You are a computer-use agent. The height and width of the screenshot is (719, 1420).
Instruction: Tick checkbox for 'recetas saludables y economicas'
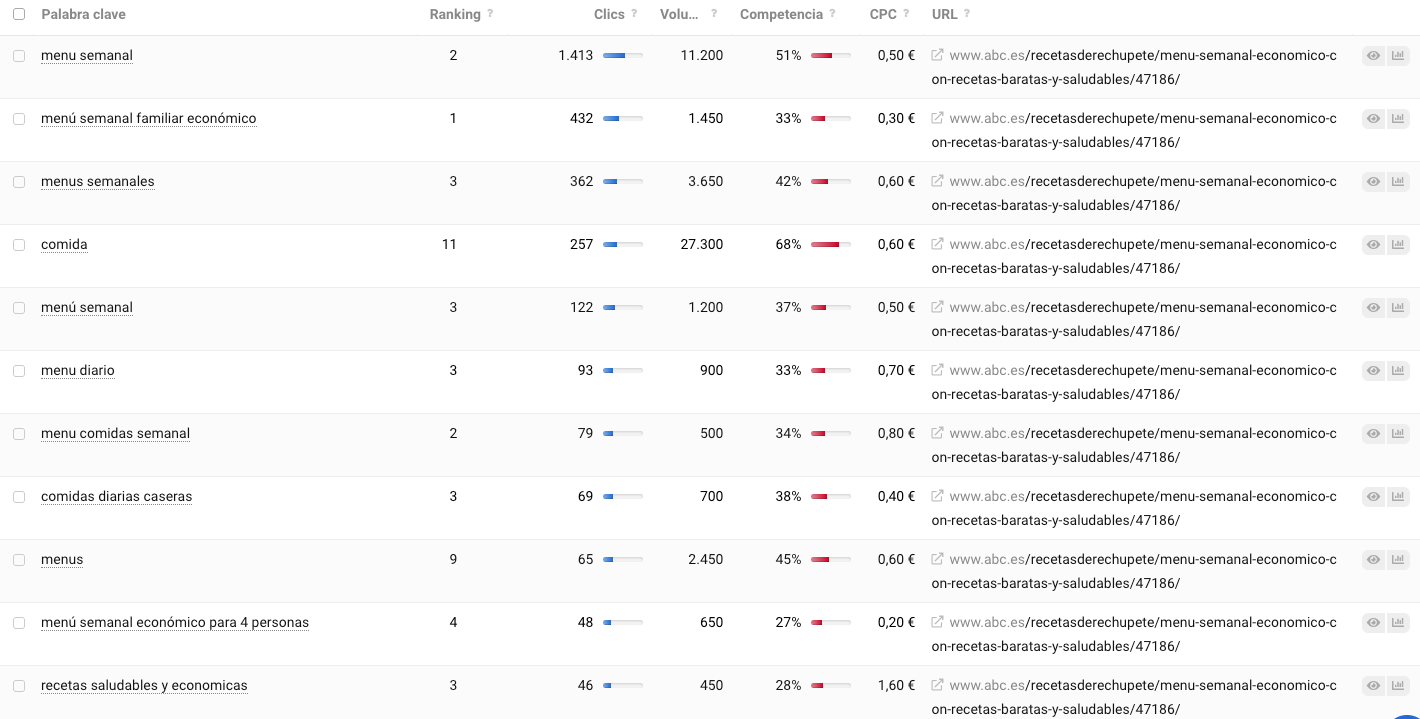click(19, 686)
